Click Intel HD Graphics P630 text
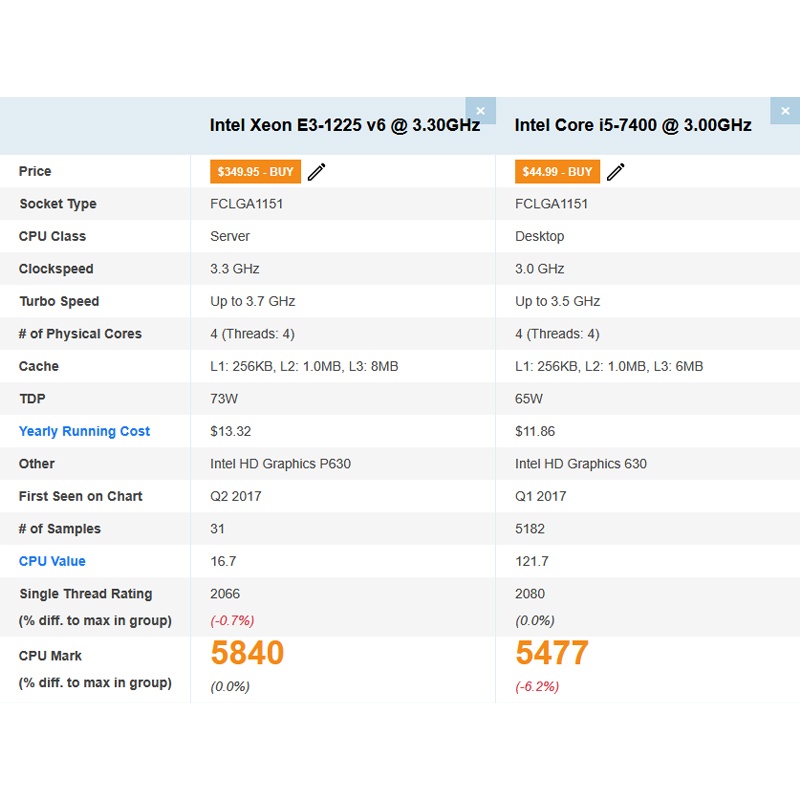Image resolution: width=800 pixels, height=800 pixels. pyautogui.click(x=280, y=464)
